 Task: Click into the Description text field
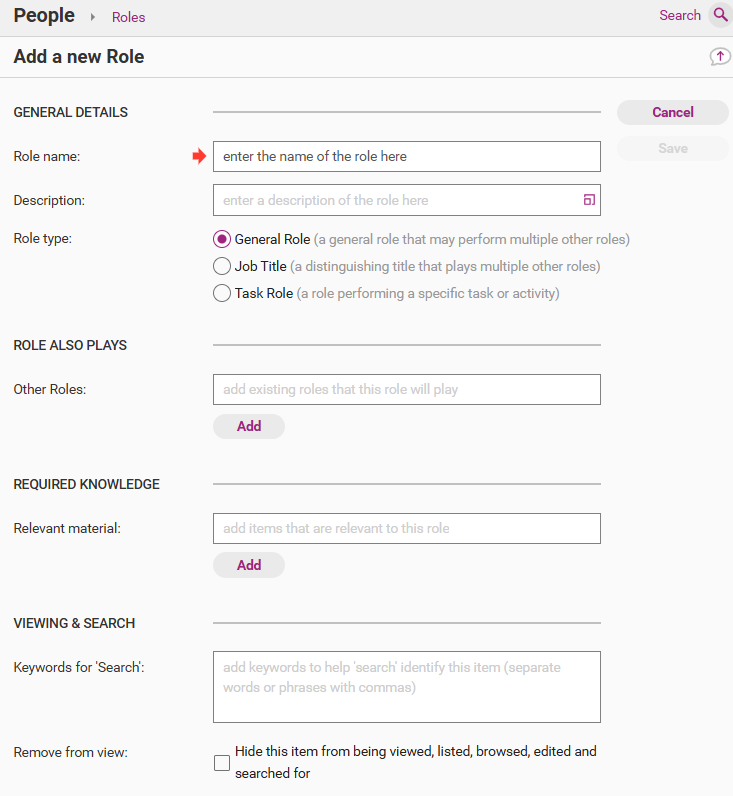[395, 200]
